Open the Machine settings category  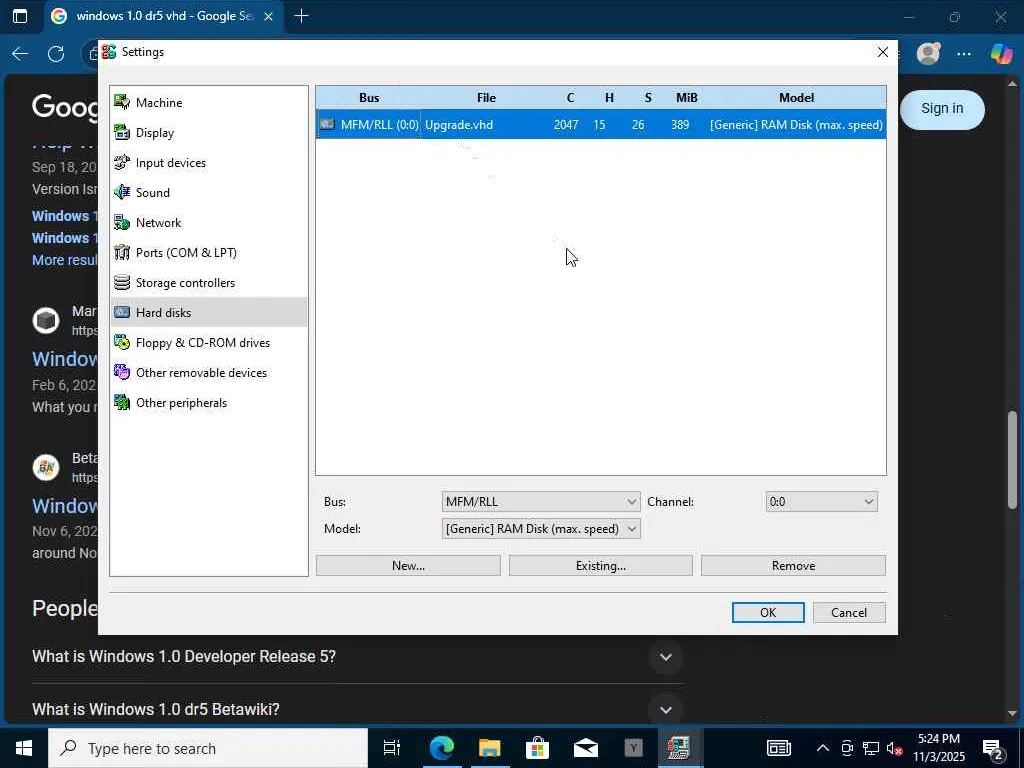(x=159, y=103)
